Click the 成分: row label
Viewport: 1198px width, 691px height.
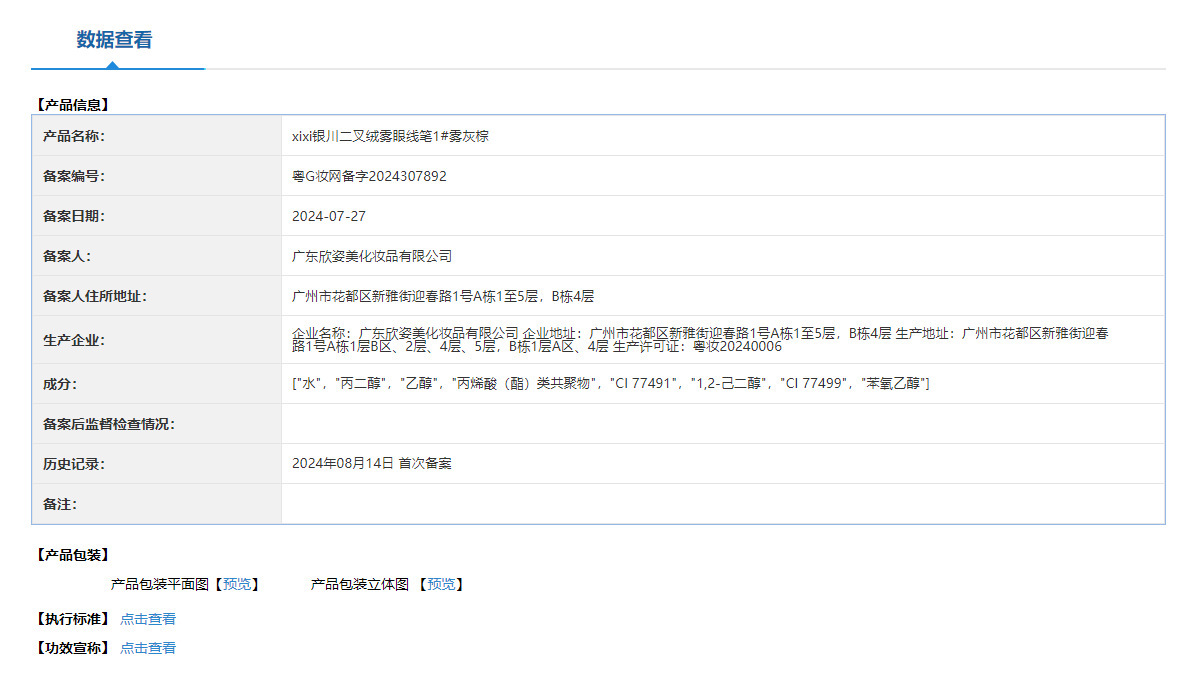click(x=60, y=384)
